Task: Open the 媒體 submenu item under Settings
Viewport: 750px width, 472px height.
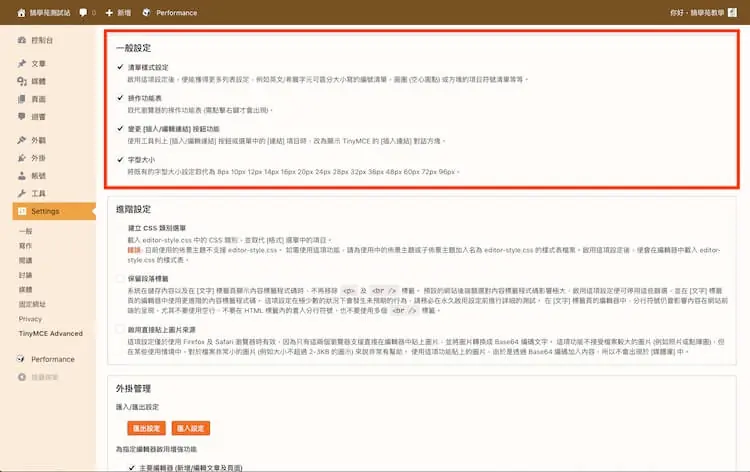Action: (25, 289)
